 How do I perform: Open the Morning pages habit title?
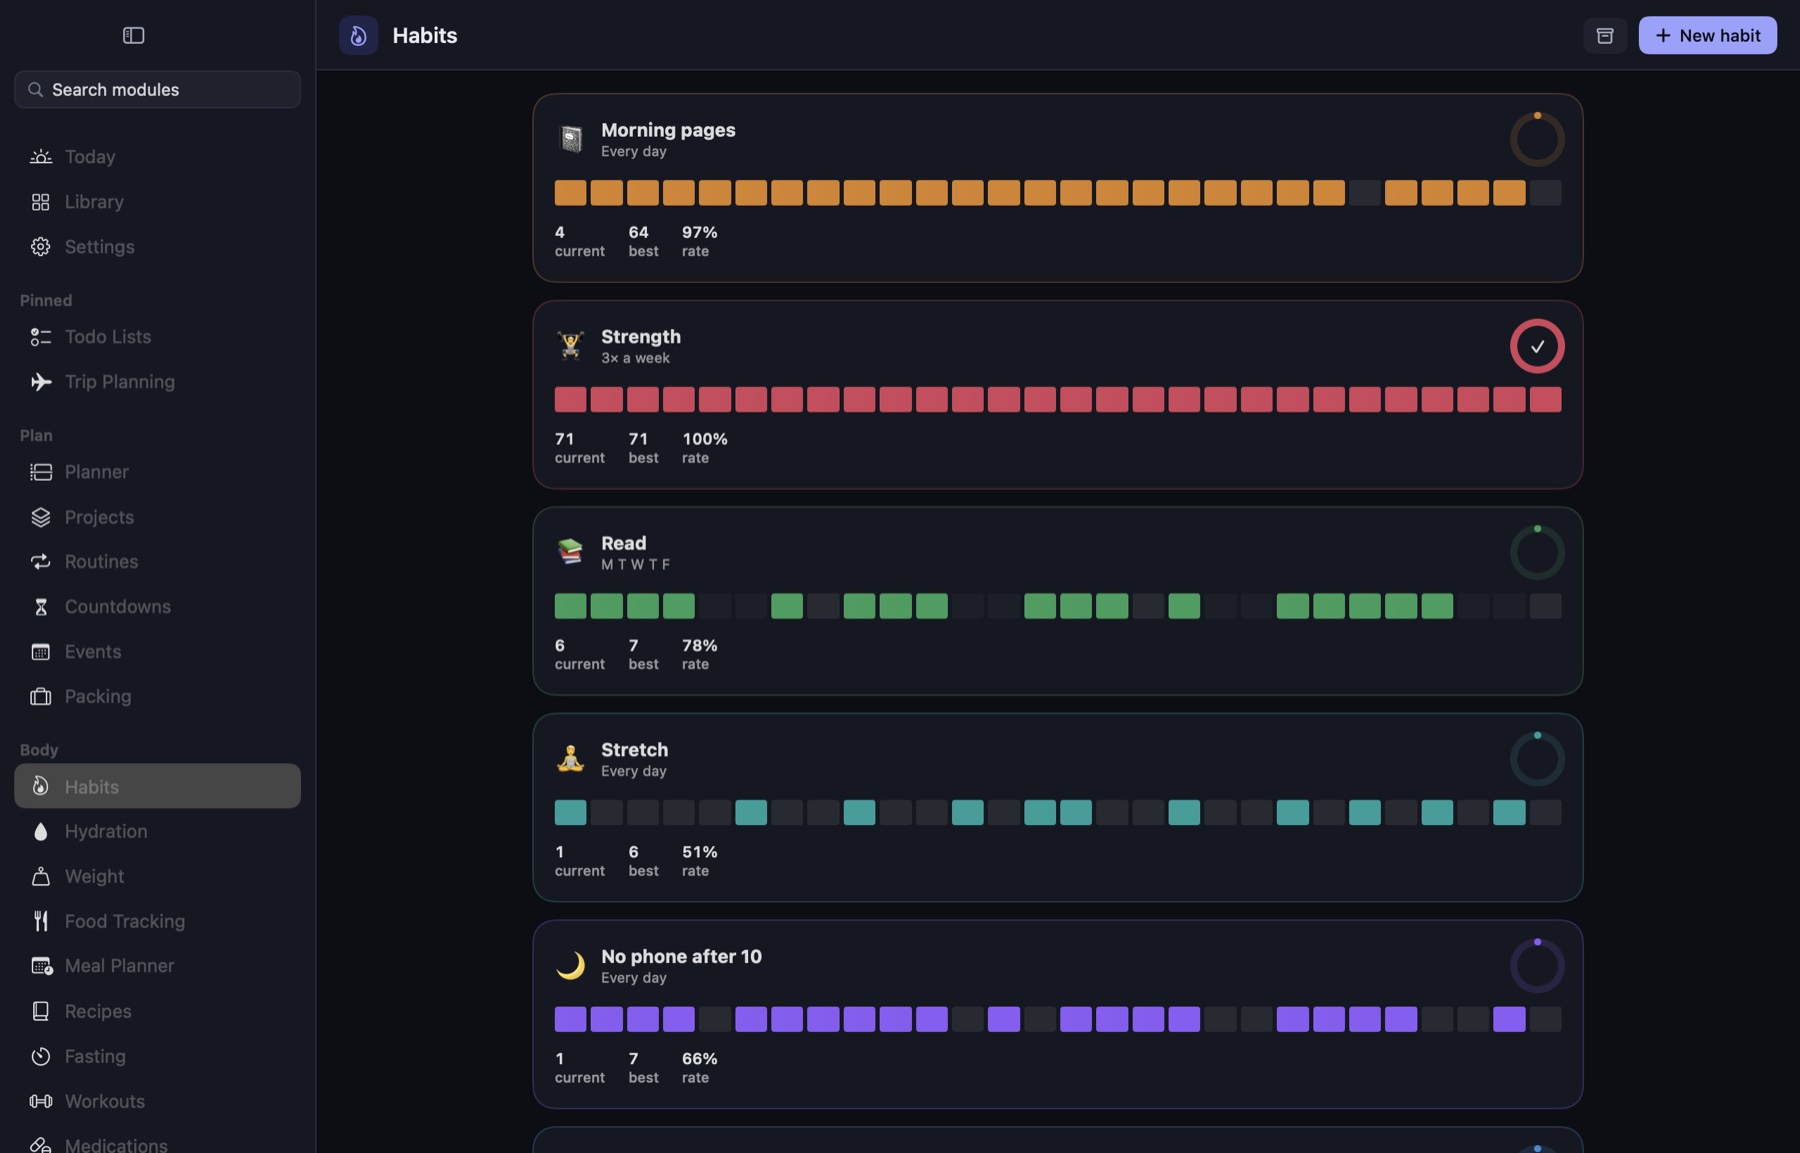tap(668, 130)
